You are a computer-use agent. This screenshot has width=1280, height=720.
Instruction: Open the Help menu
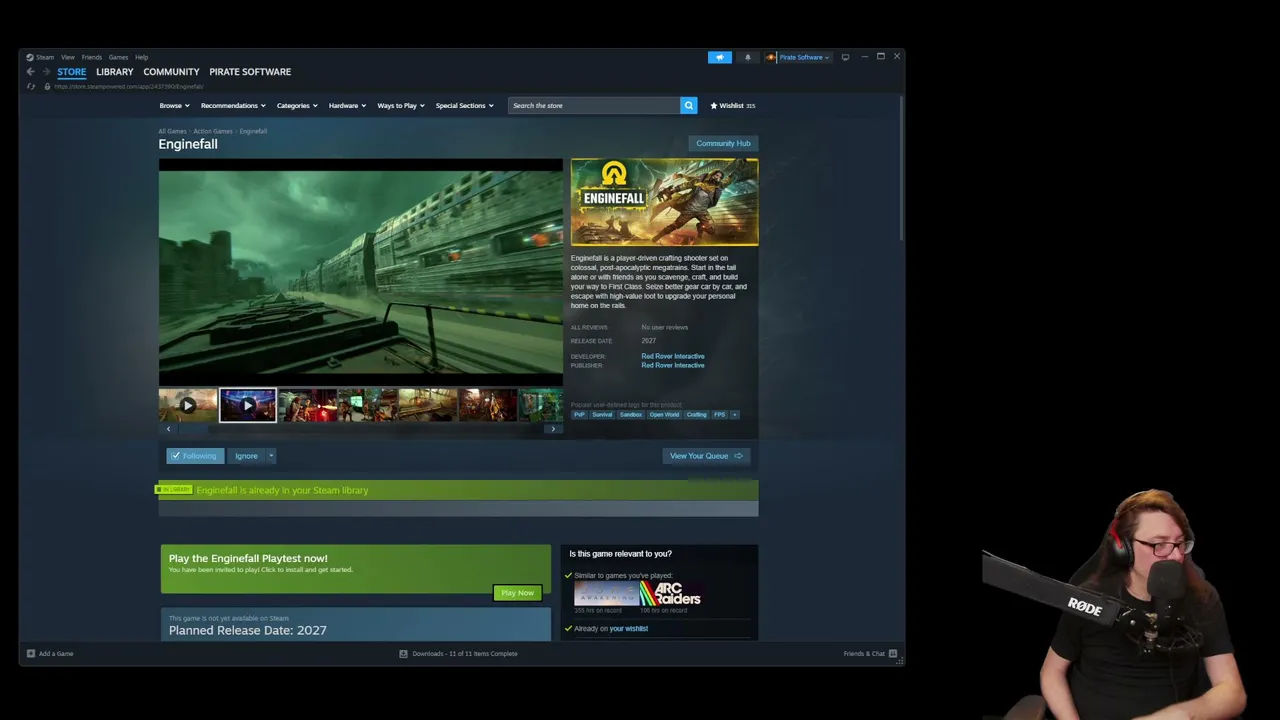[142, 57]
